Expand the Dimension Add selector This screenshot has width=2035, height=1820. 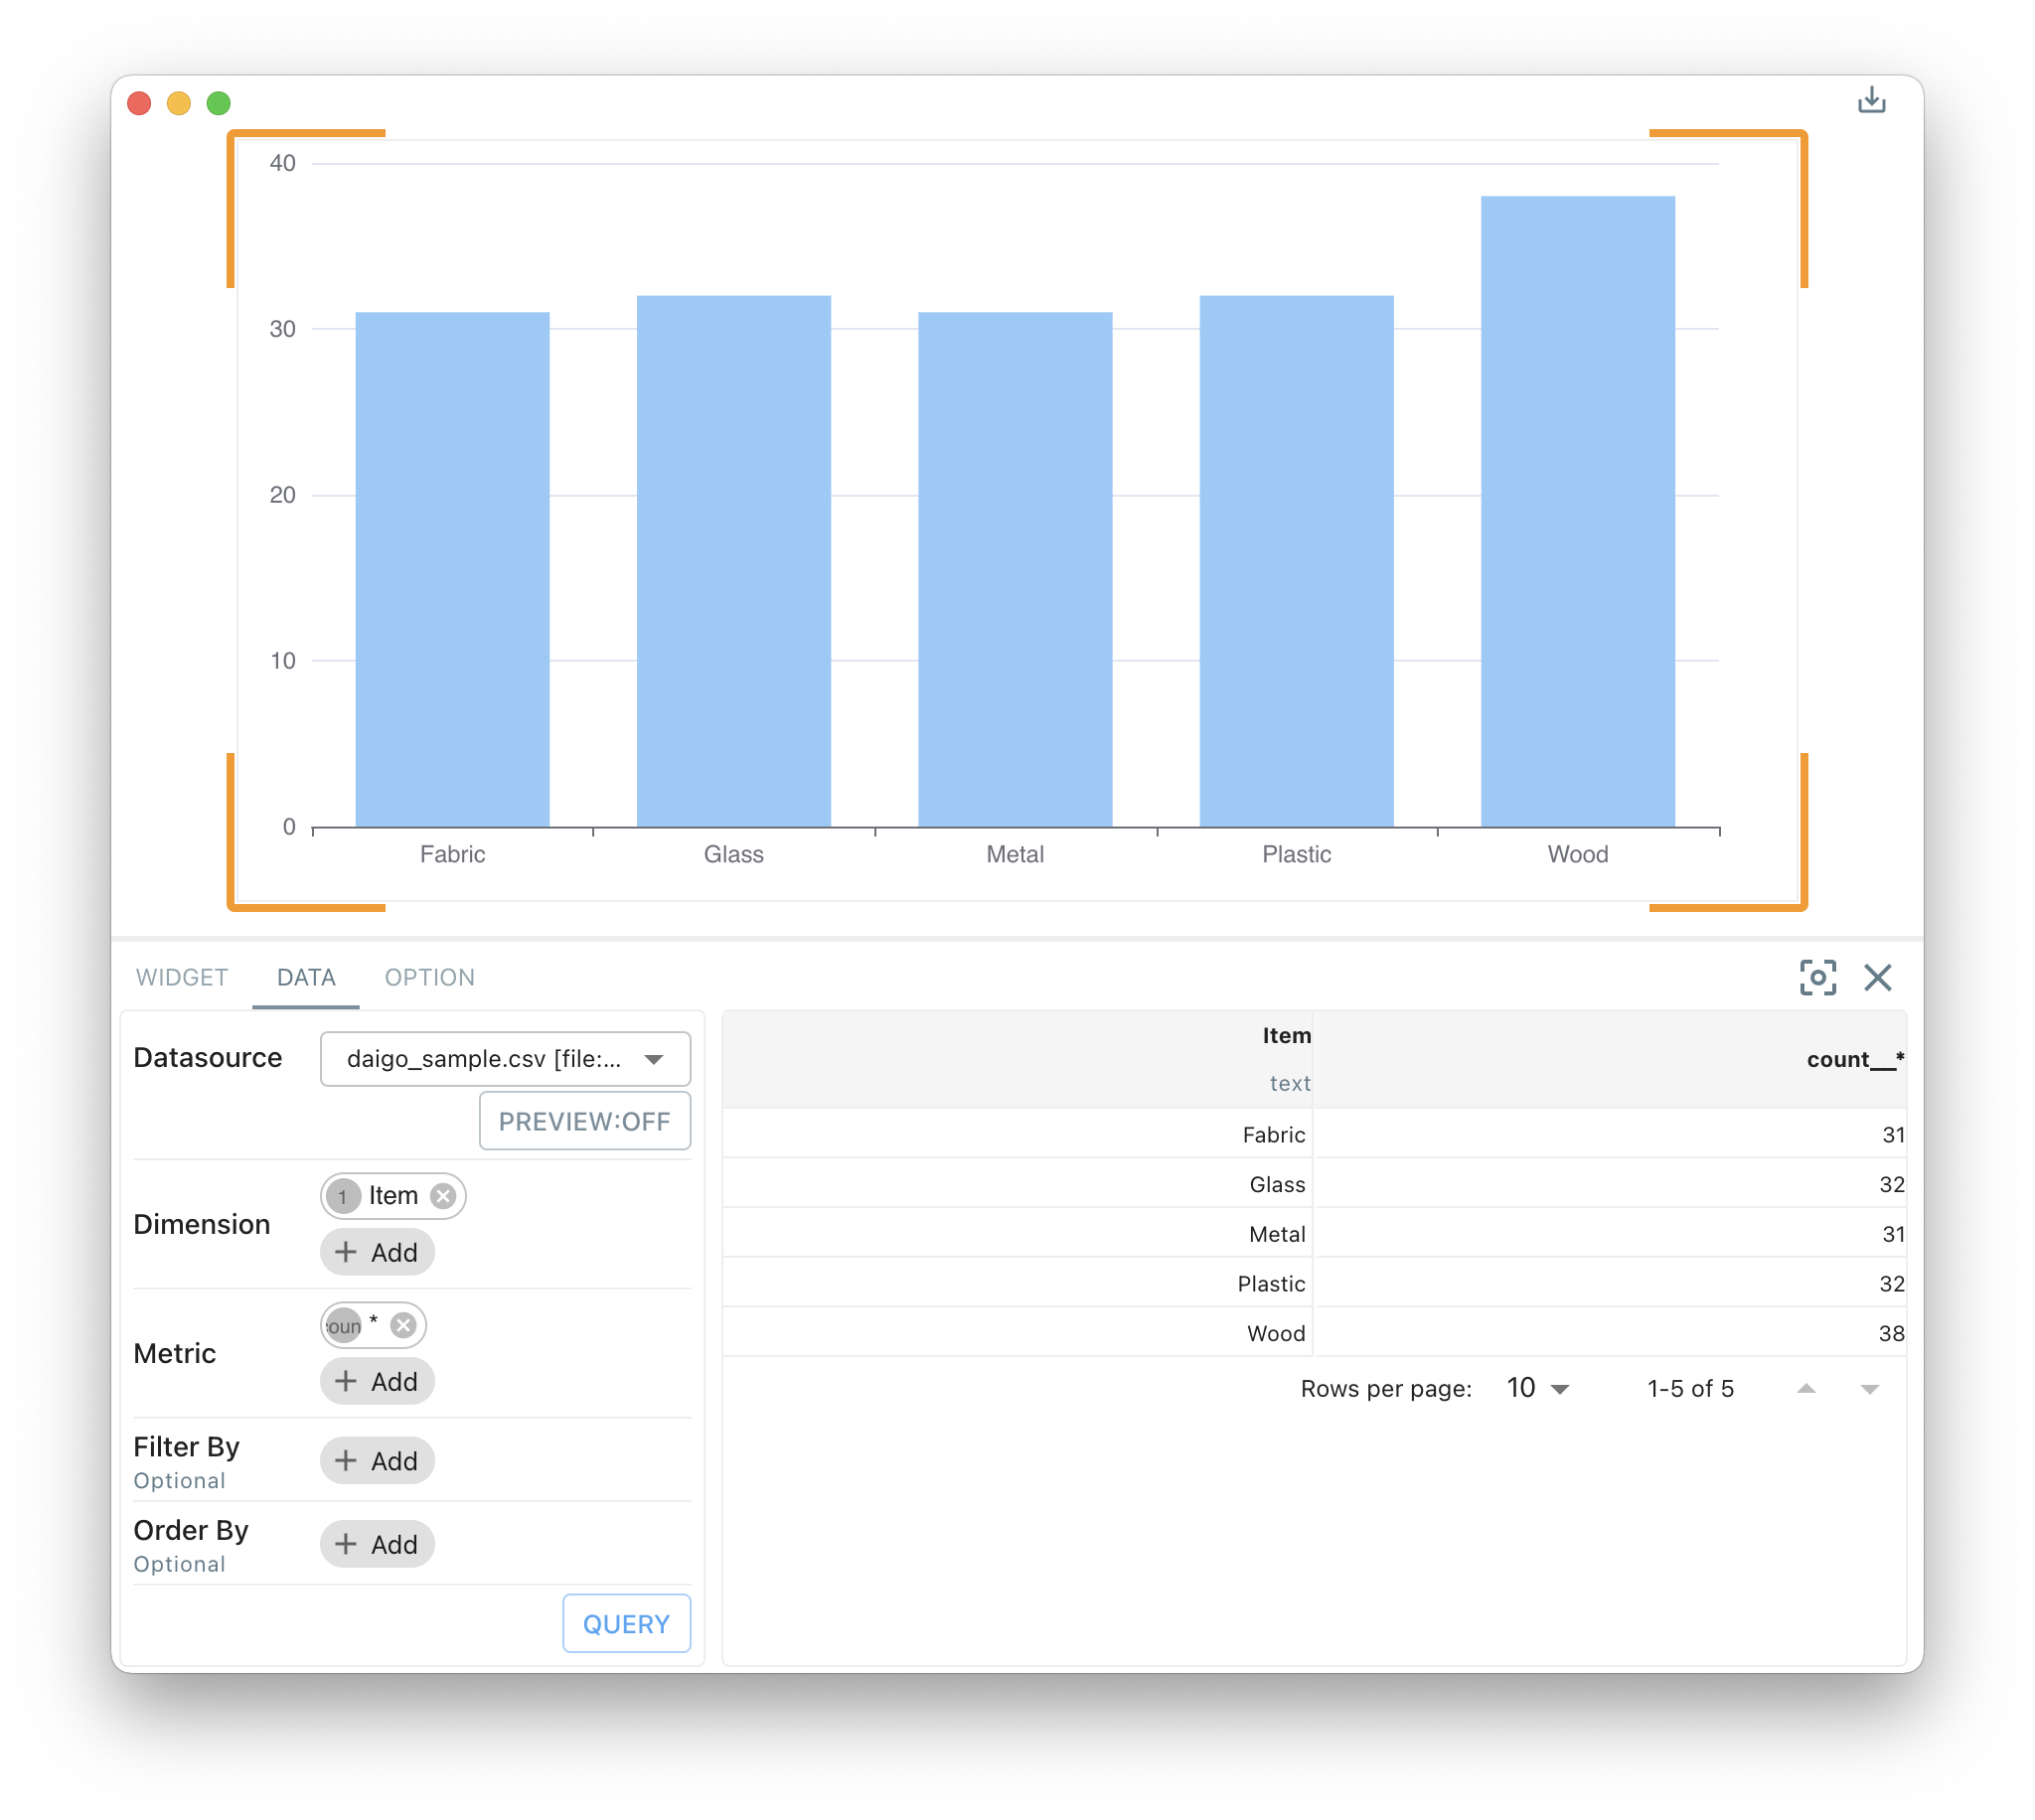pos(377,1251)
